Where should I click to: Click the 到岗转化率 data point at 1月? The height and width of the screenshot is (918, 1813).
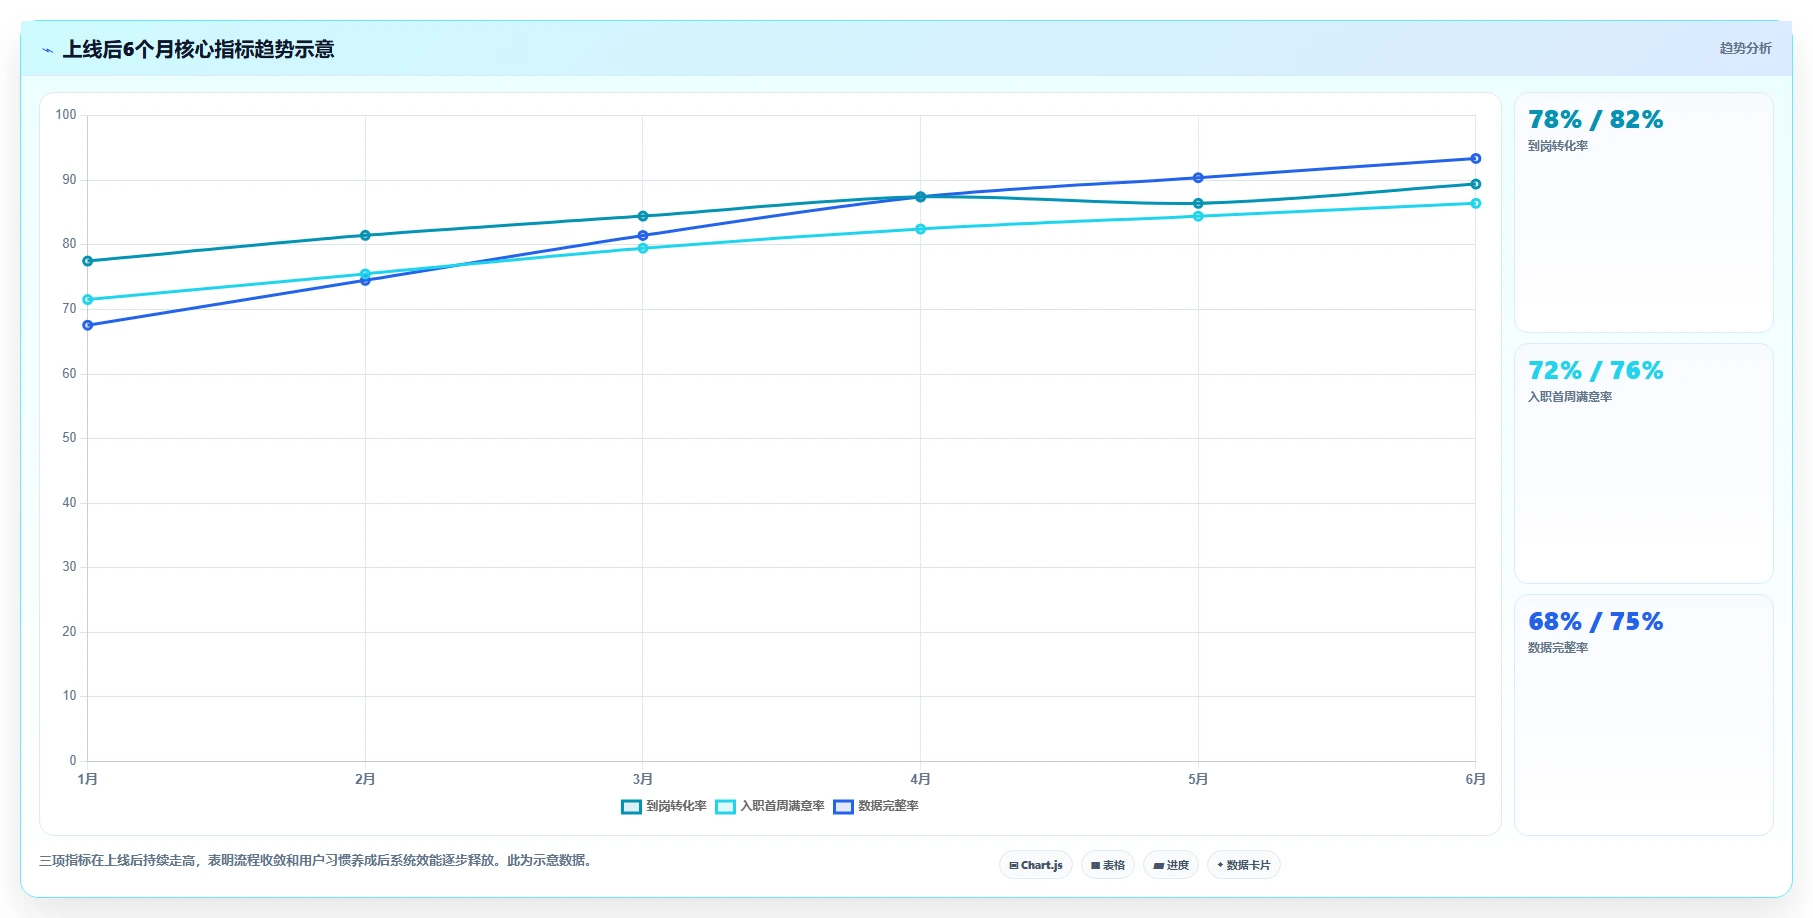tap(88, 261)
